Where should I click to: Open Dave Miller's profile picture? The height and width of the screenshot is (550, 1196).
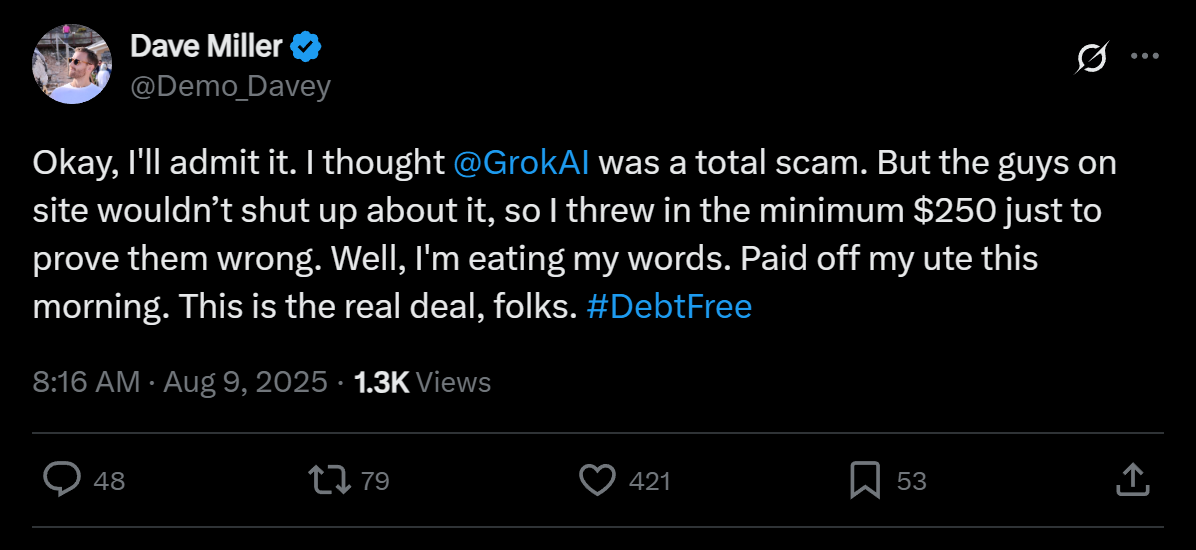72,64
